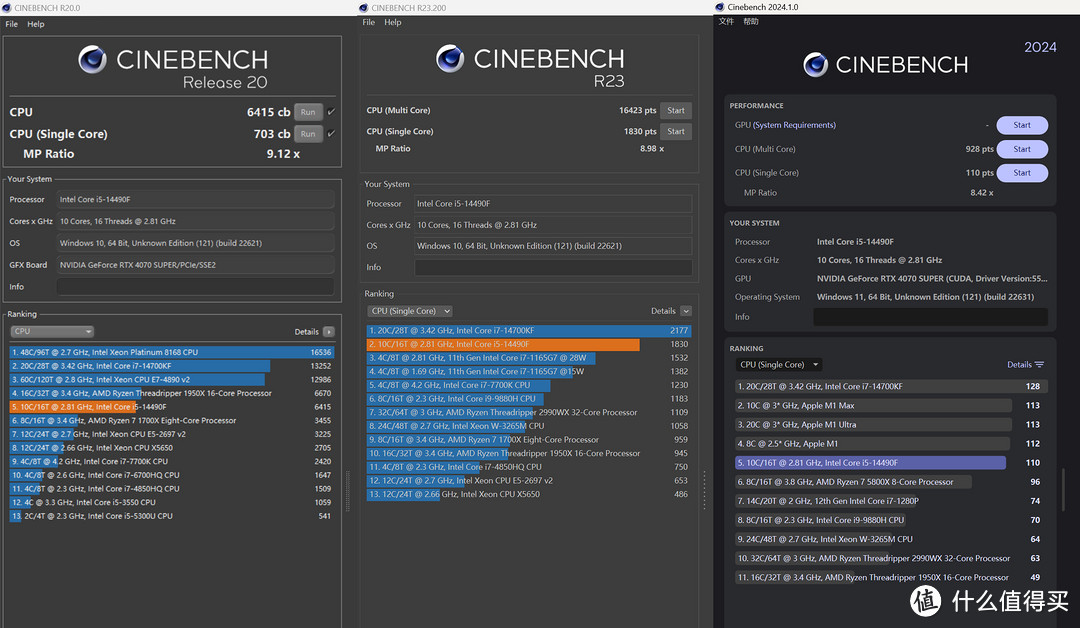
Task: Click the Cinebench 2024 Details filter icon
Action: (x=1039, y=364)
